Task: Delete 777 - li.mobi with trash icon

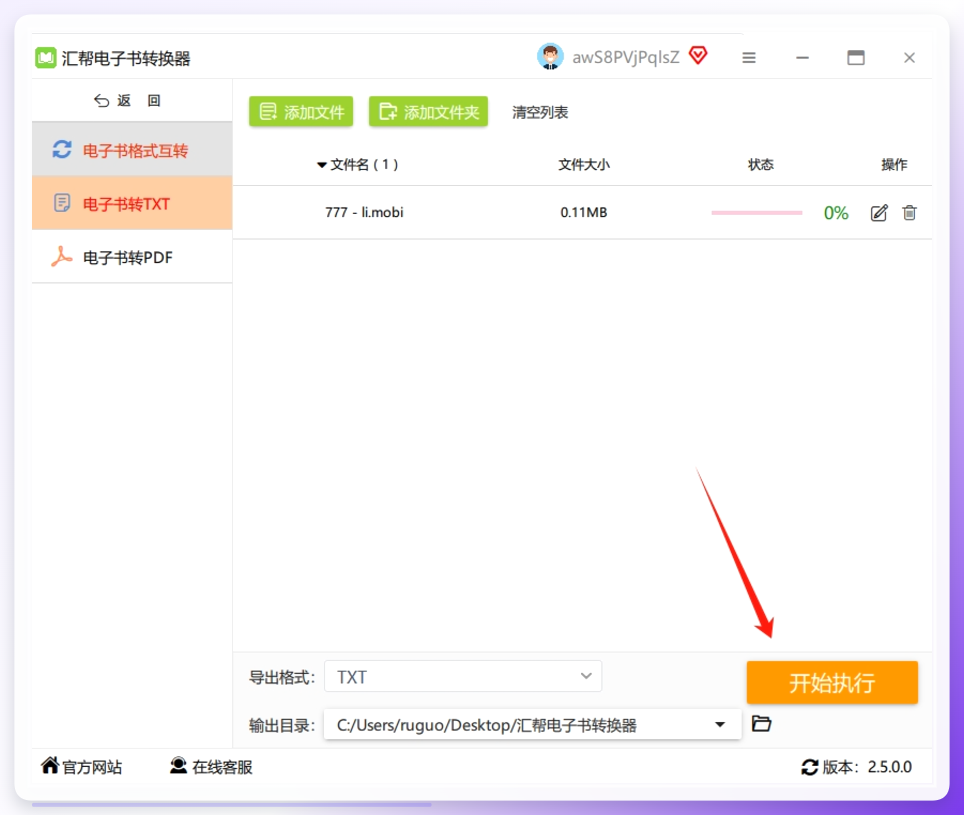Action: (x=909, y=213)
